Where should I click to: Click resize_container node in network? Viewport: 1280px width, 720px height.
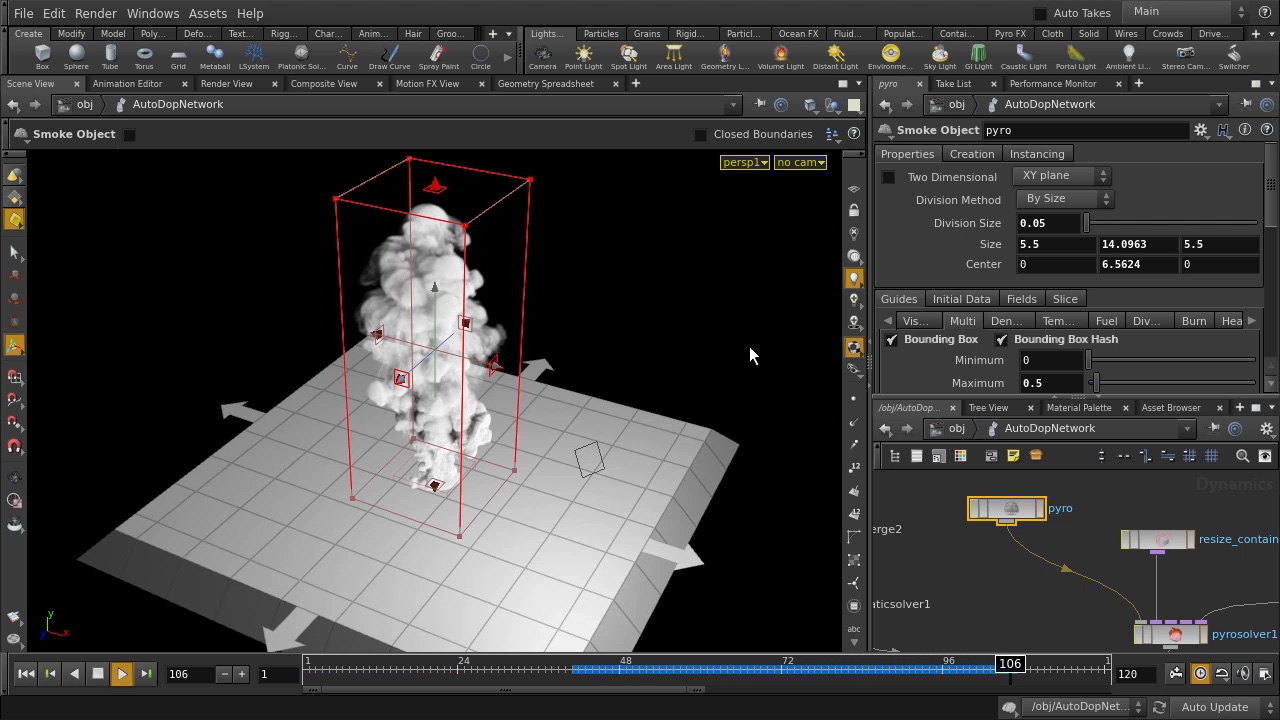(x=1157, y=540)
